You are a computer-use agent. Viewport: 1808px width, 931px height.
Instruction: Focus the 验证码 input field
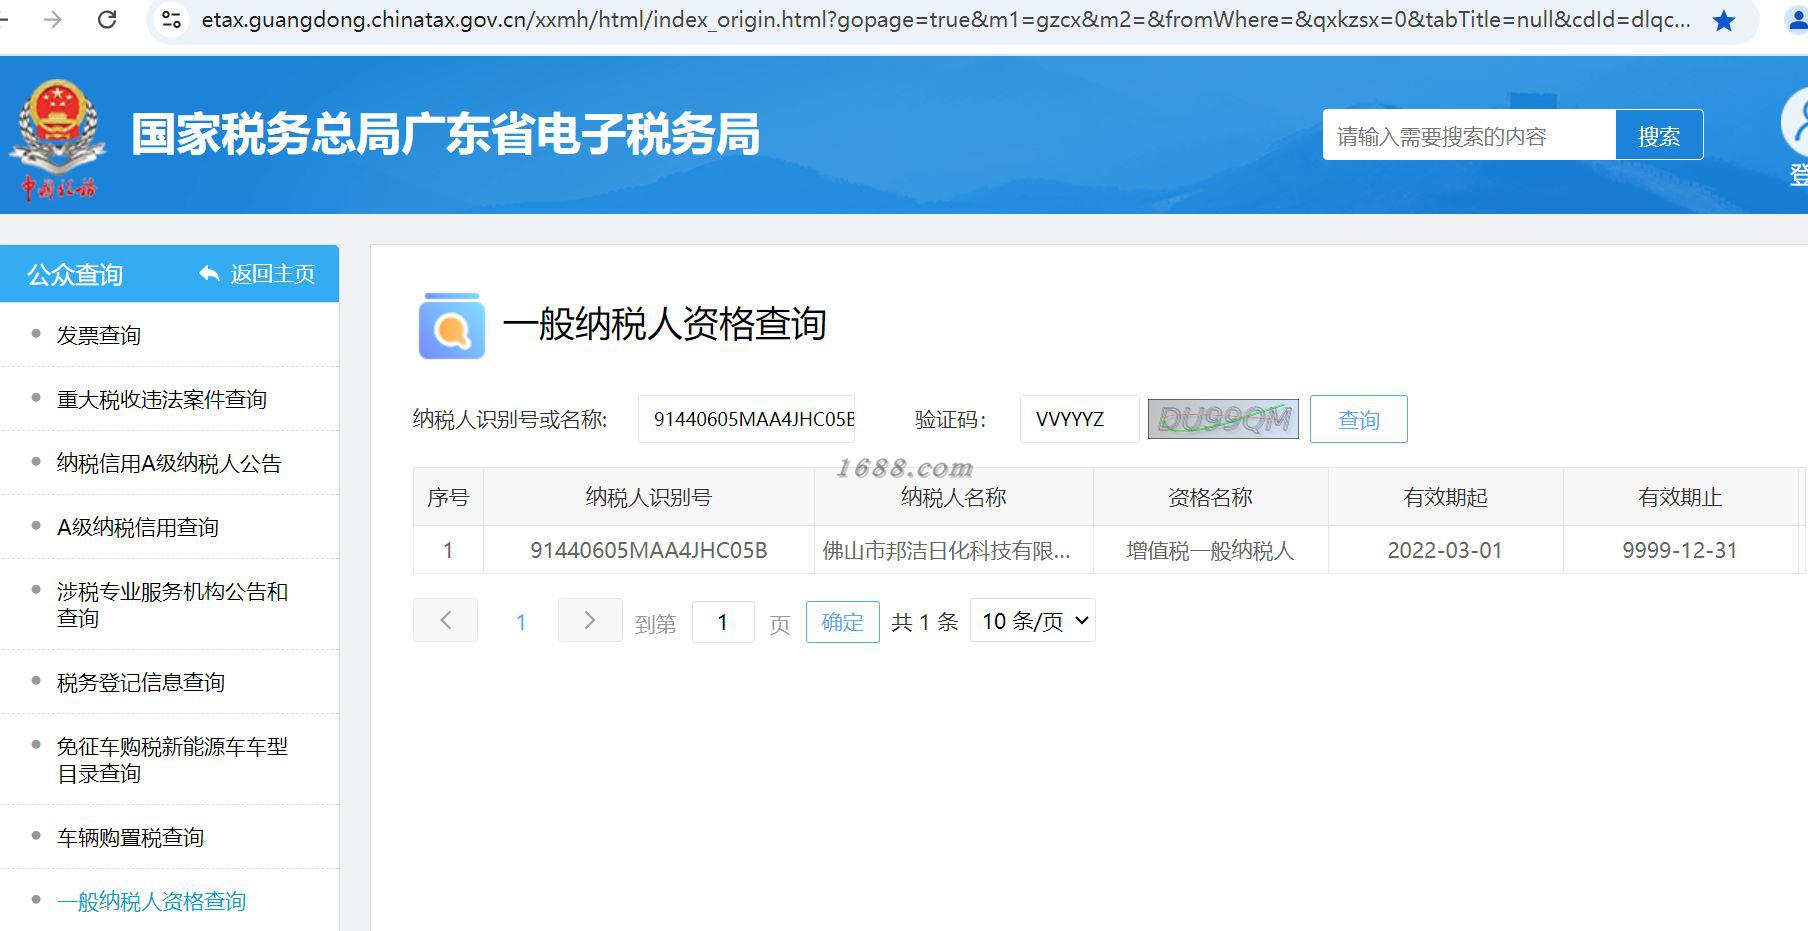pos(1079,419)
